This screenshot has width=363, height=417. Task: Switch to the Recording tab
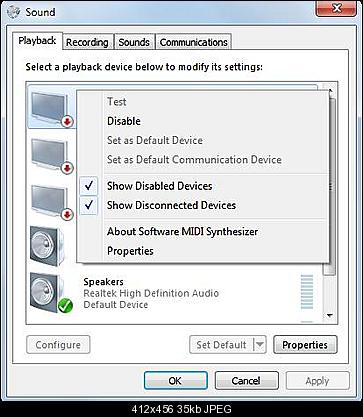tap(87, 42)
